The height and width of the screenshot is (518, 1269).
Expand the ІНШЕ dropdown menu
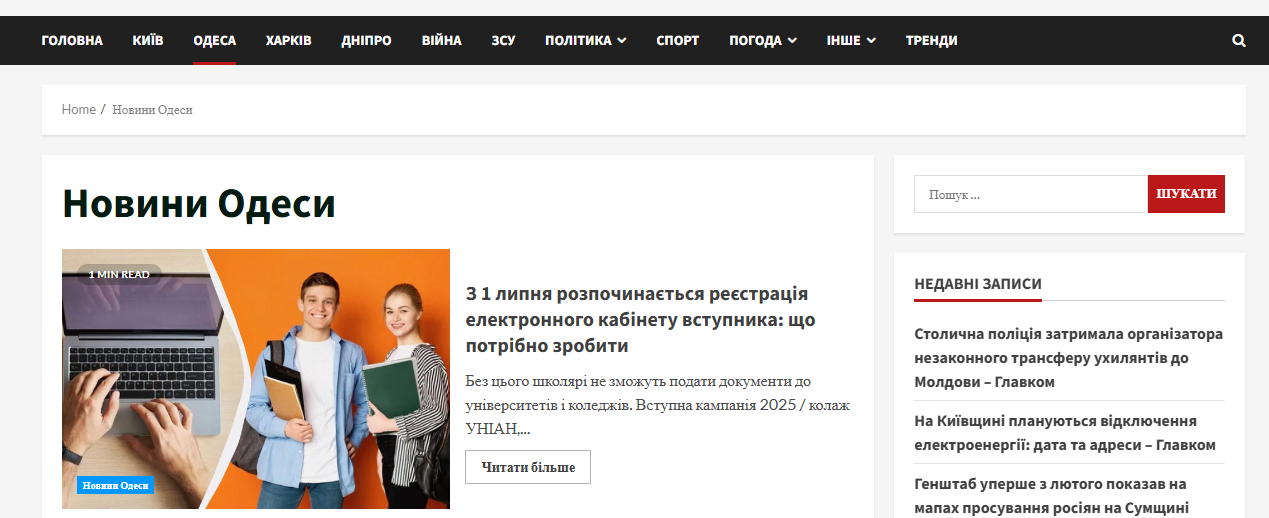[851, 41]
